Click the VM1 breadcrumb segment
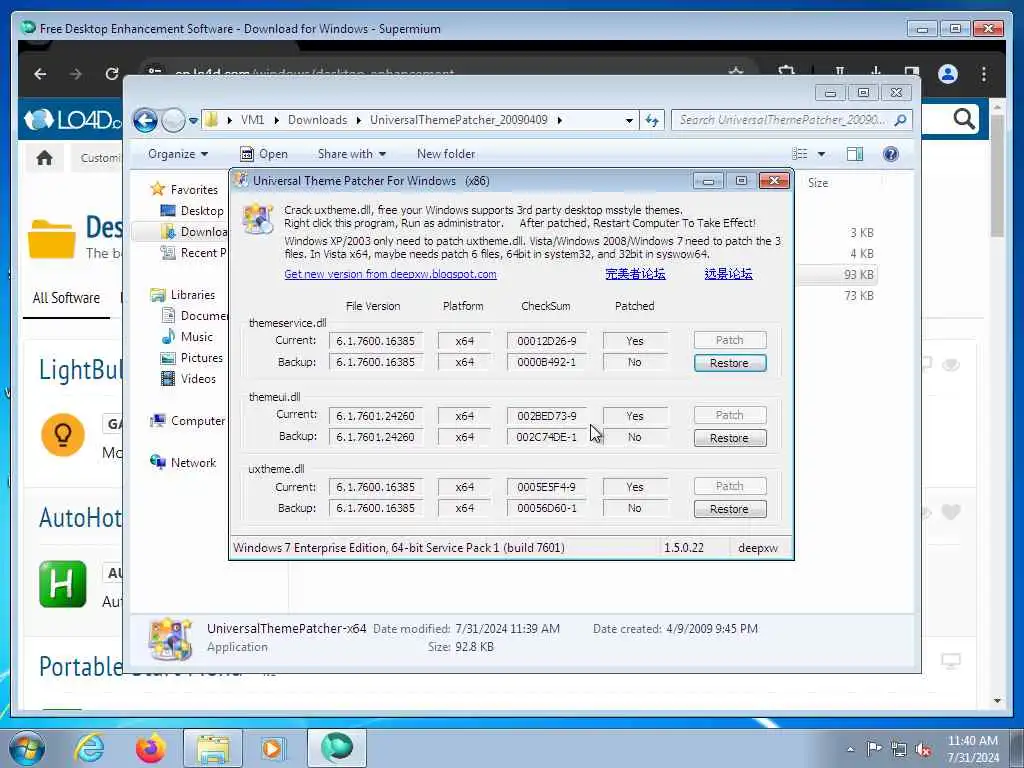The width and height of the screenshot is (1024, 768). pyautogui.click(x=252, y=120)
